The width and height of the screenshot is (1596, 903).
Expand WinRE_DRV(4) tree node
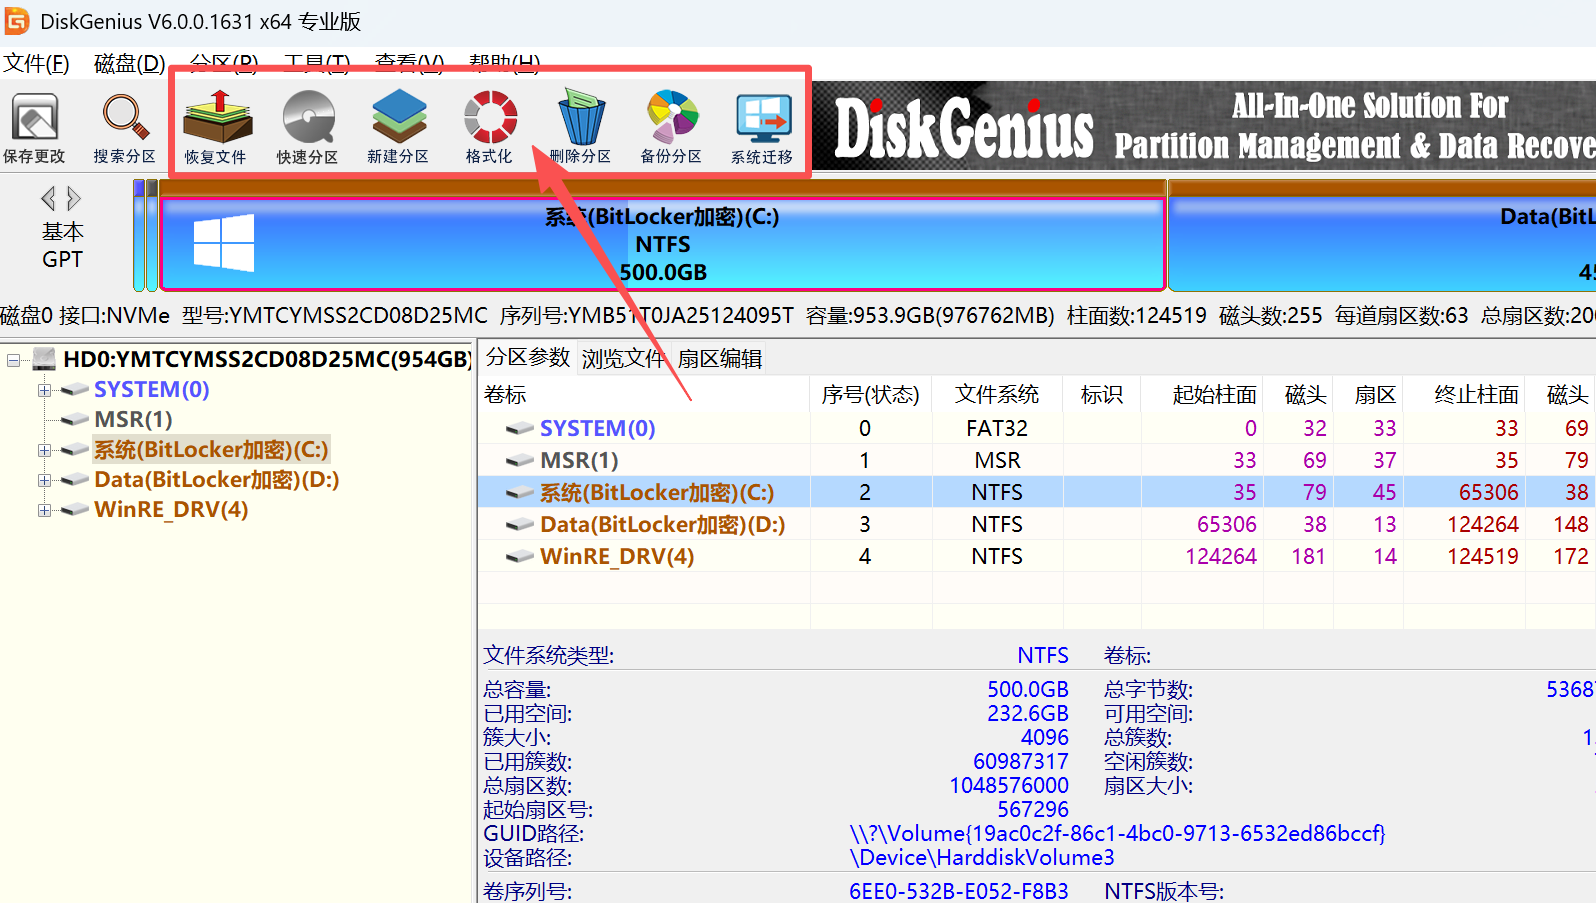pos(44,510)
